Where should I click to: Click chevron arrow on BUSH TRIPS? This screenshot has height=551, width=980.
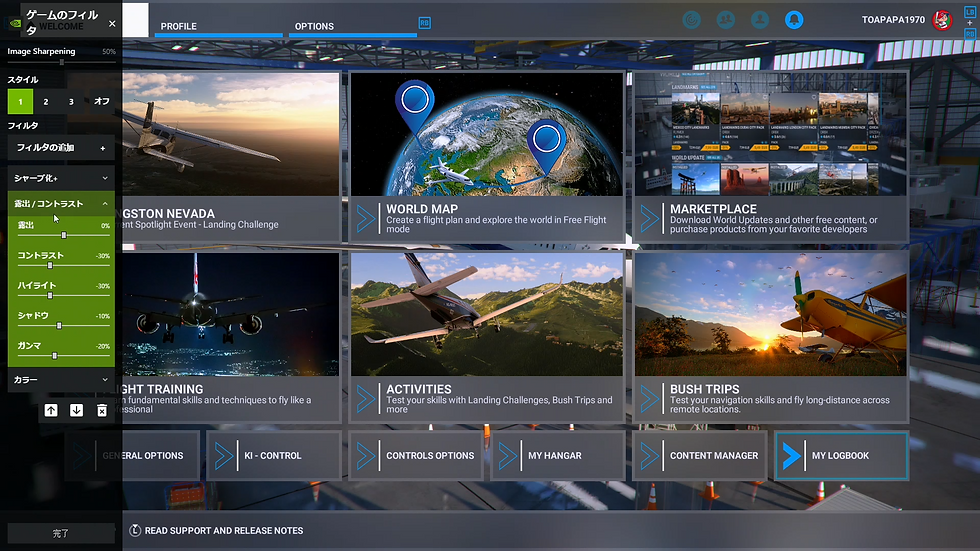click(650, 399)
